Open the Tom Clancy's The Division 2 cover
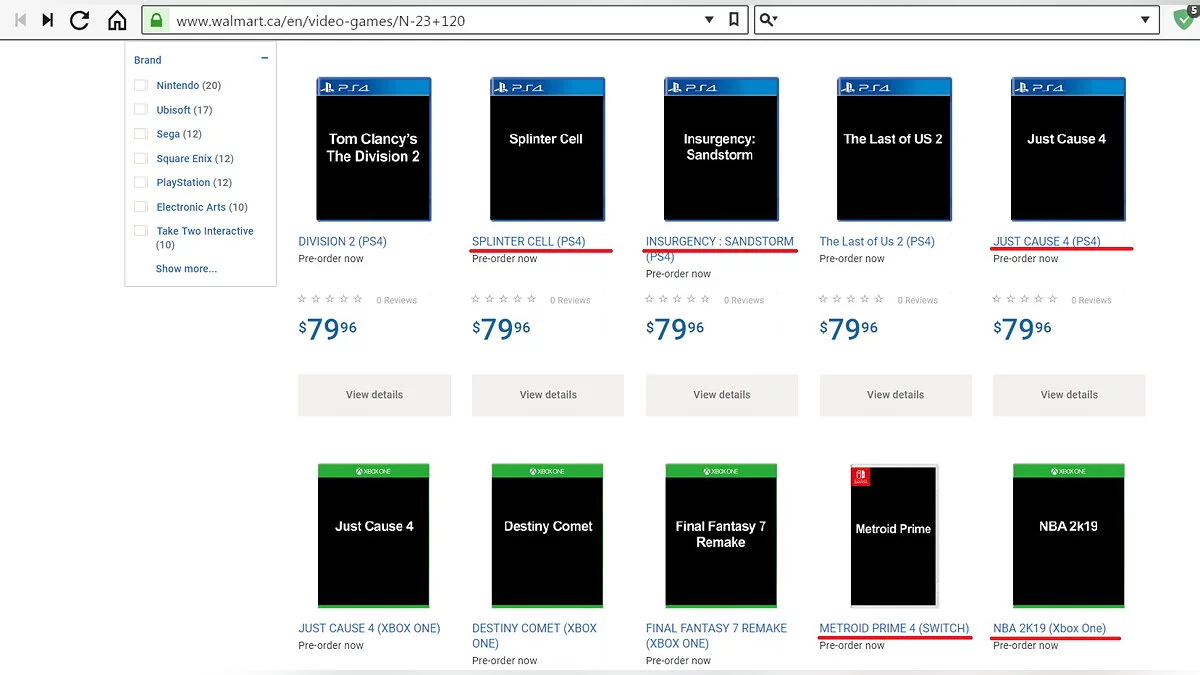The height and width of the screenshot is (675, 1200). 373,149
